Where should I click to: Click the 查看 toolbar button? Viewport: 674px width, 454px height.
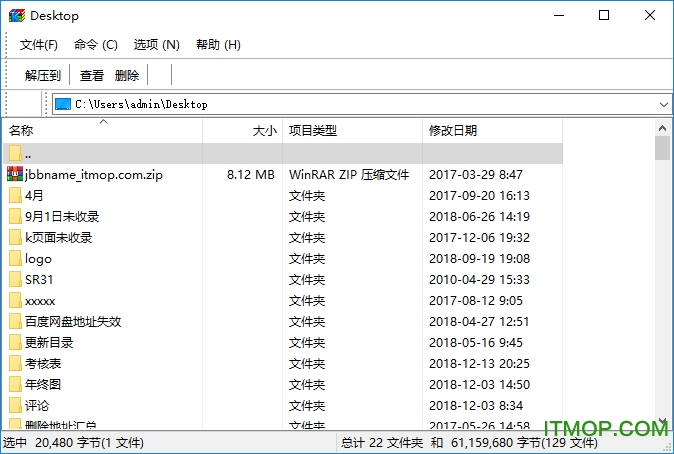(92, 75)
